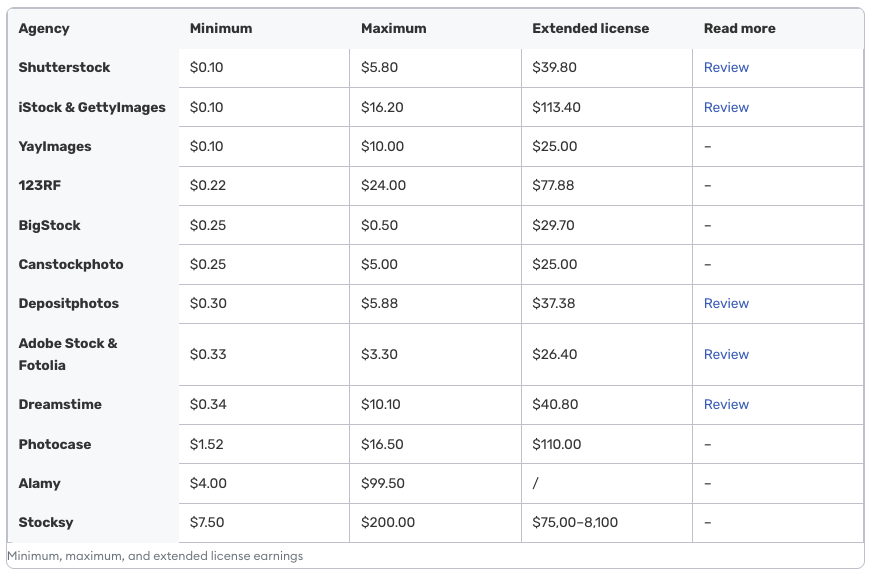Open the Adobe Stock & Fotolia Review link

(726, 354)
